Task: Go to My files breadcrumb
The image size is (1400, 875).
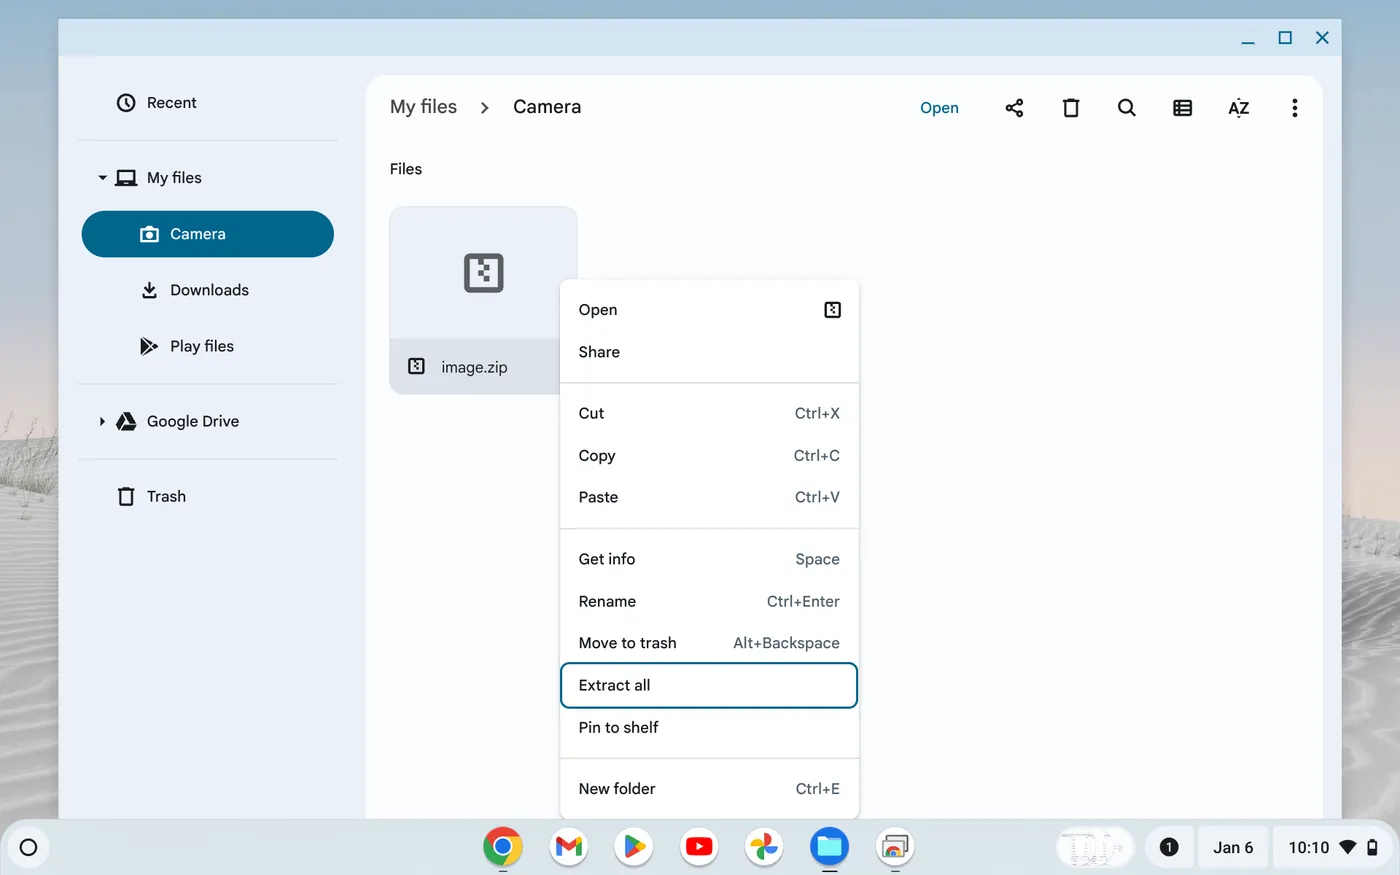Action: [x=423, y=107]
